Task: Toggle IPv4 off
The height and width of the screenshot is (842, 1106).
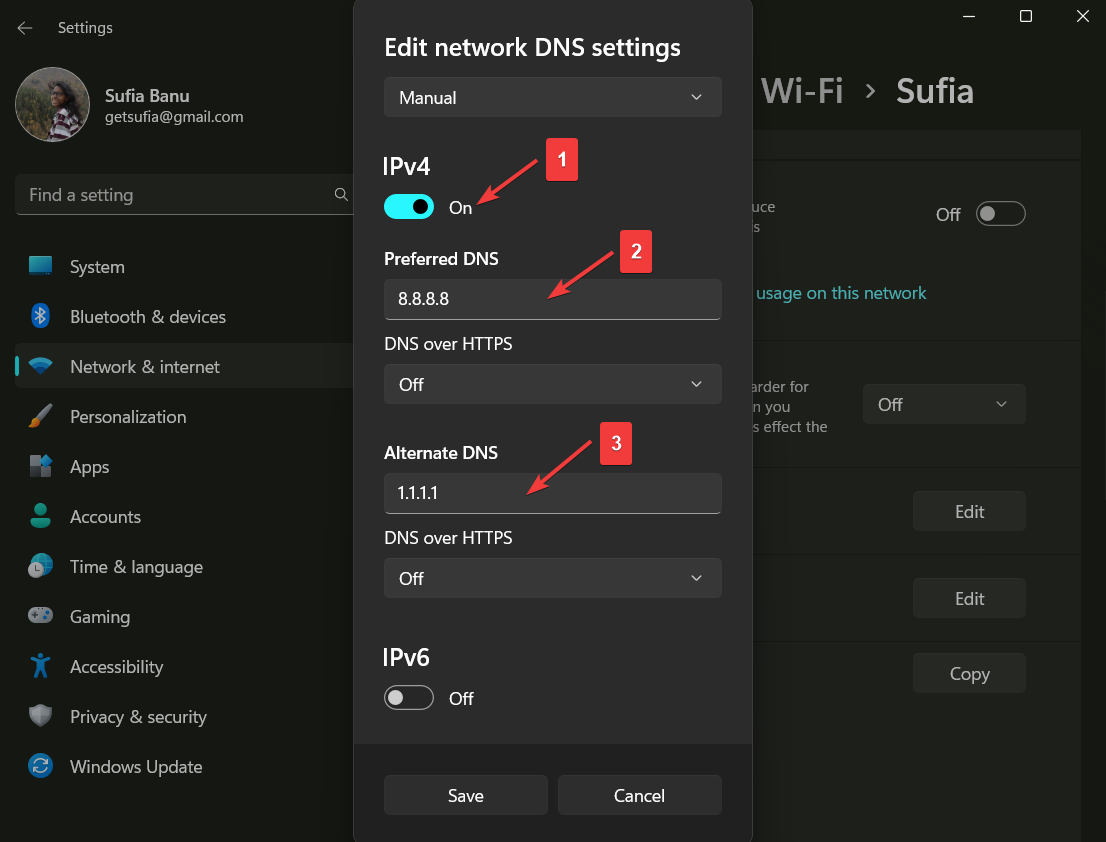Action: pyautogui.click(x=409, y=206)
